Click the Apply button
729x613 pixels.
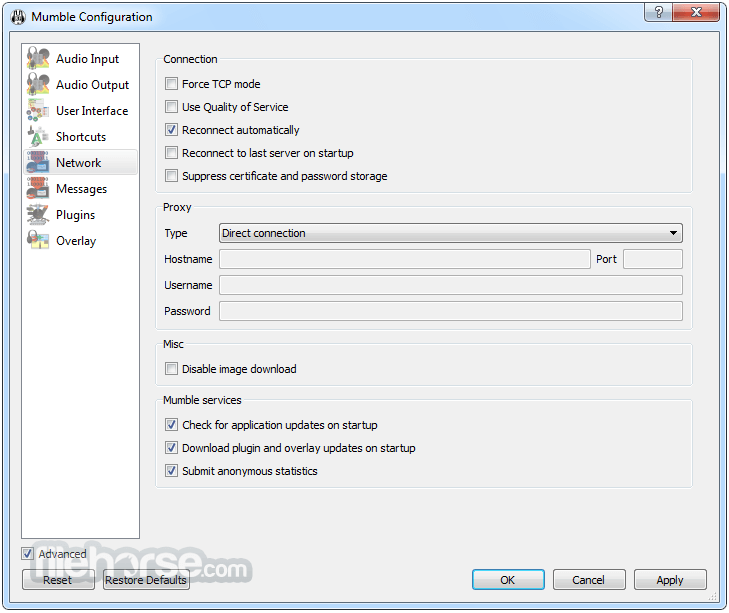point(670,580)
